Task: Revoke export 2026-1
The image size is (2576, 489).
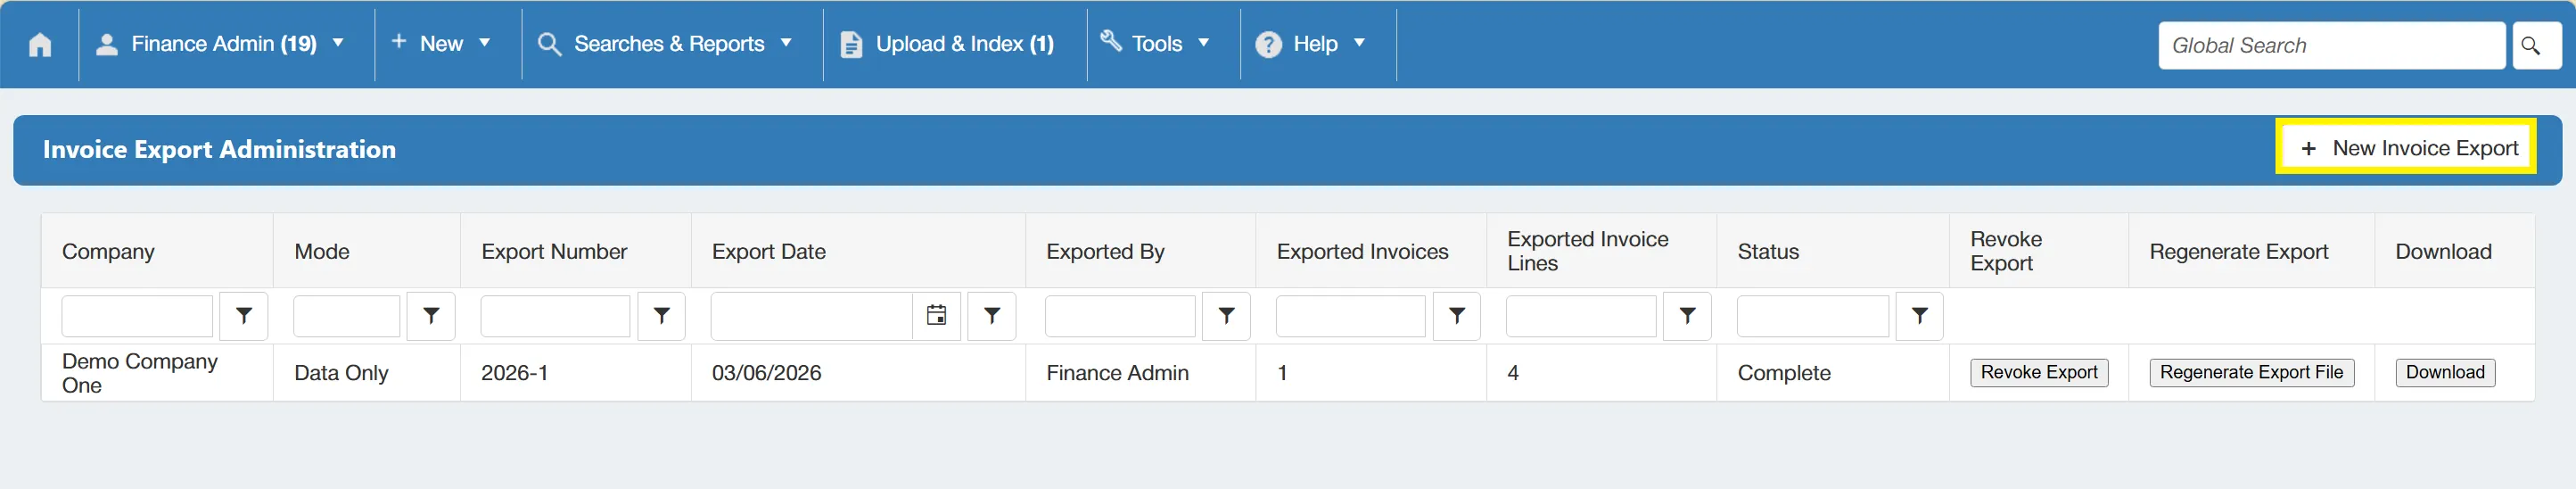Action: pos(2038,372)
